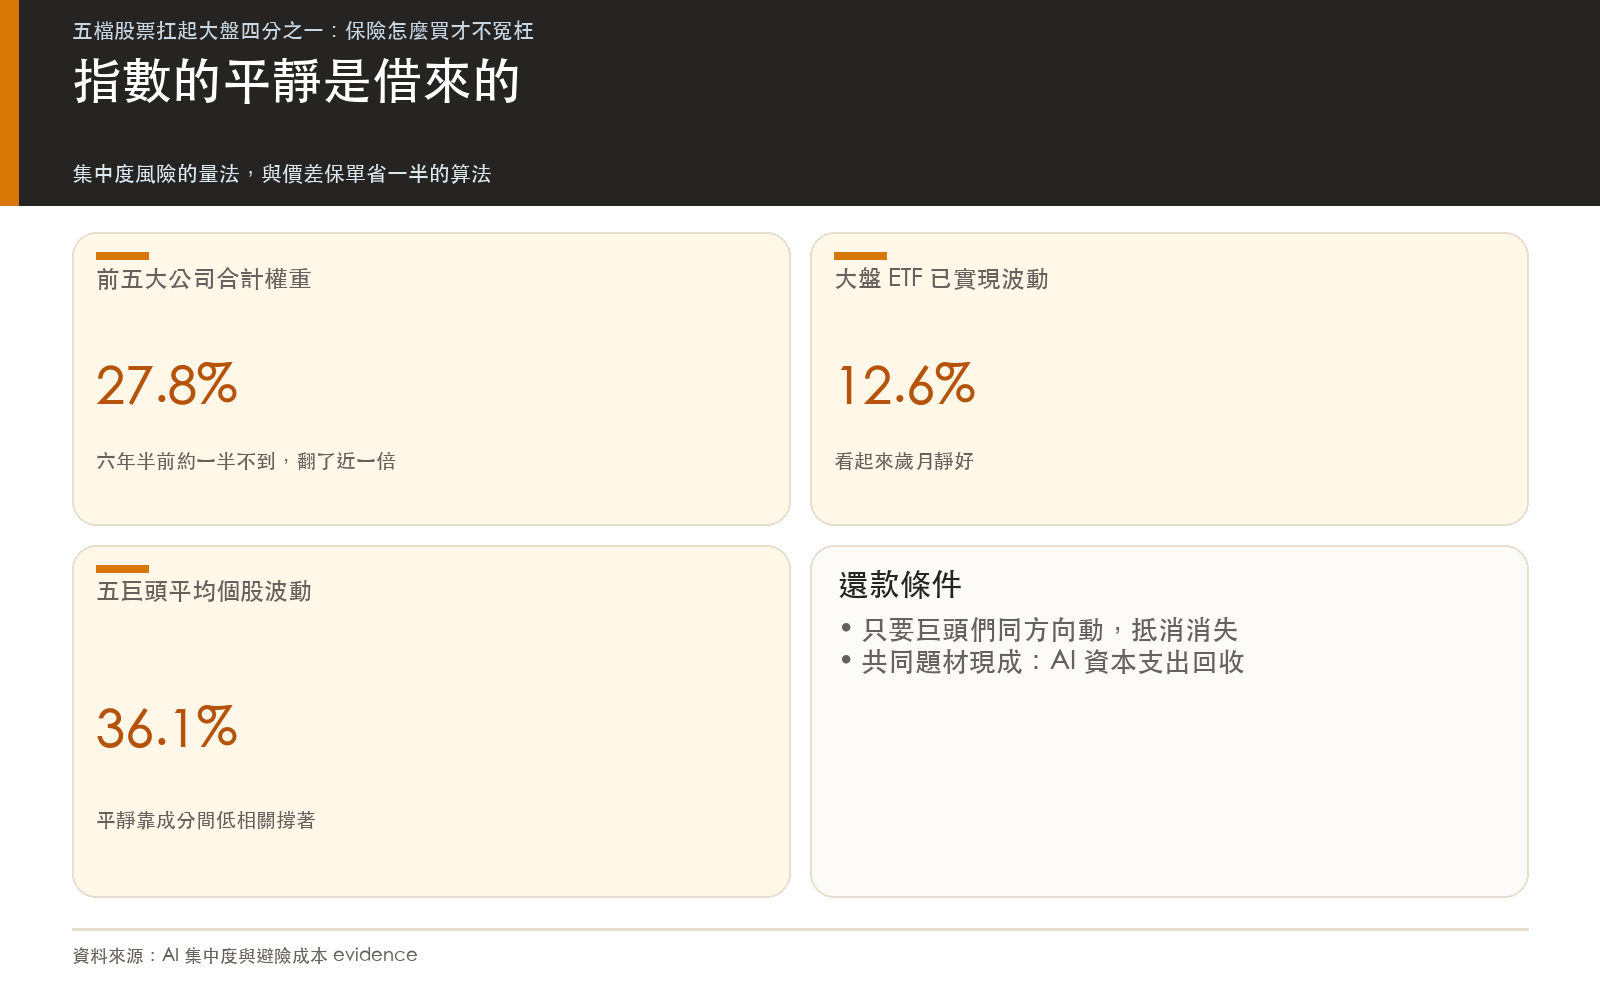The width and height of the screenshot is (1600, 1000).
Task: Click the bullet 共同題材現成：AI 資本支出回收
Action: pos(1043,662)
